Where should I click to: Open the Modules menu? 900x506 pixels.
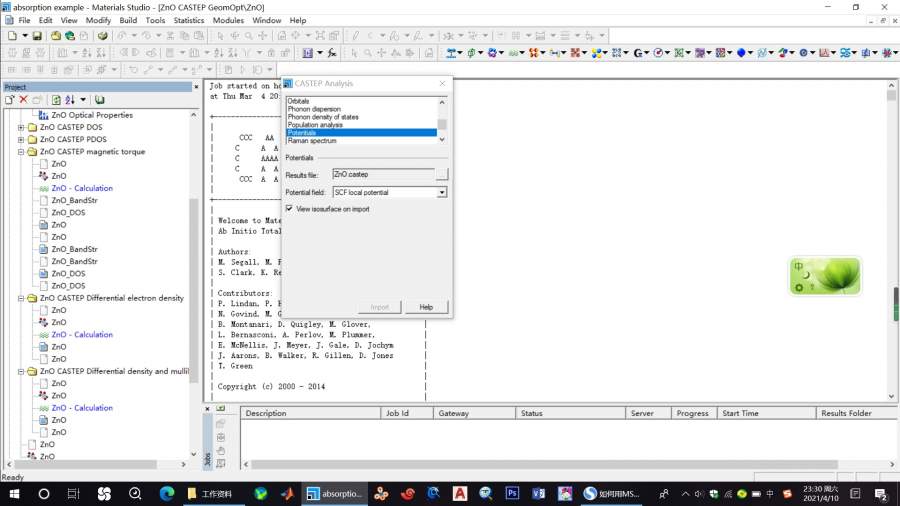coord(228,20)
